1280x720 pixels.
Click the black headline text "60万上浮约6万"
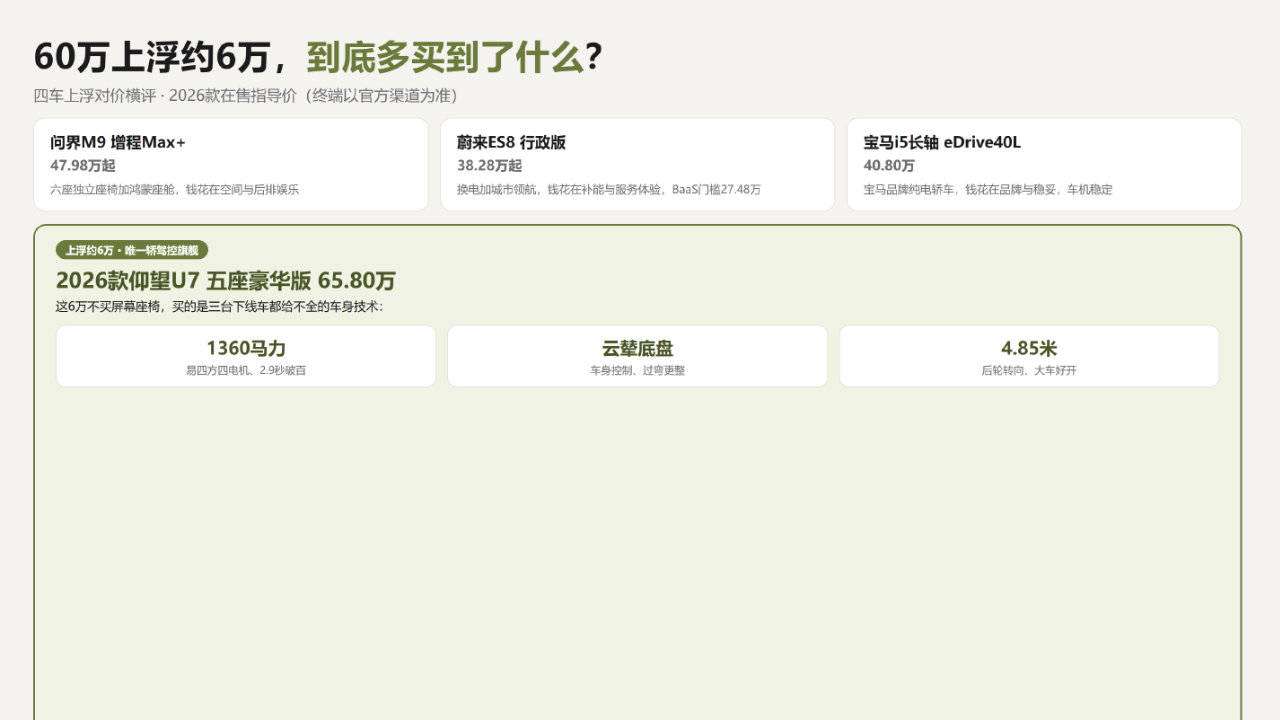pyautogui.click(x=152, y=58)
